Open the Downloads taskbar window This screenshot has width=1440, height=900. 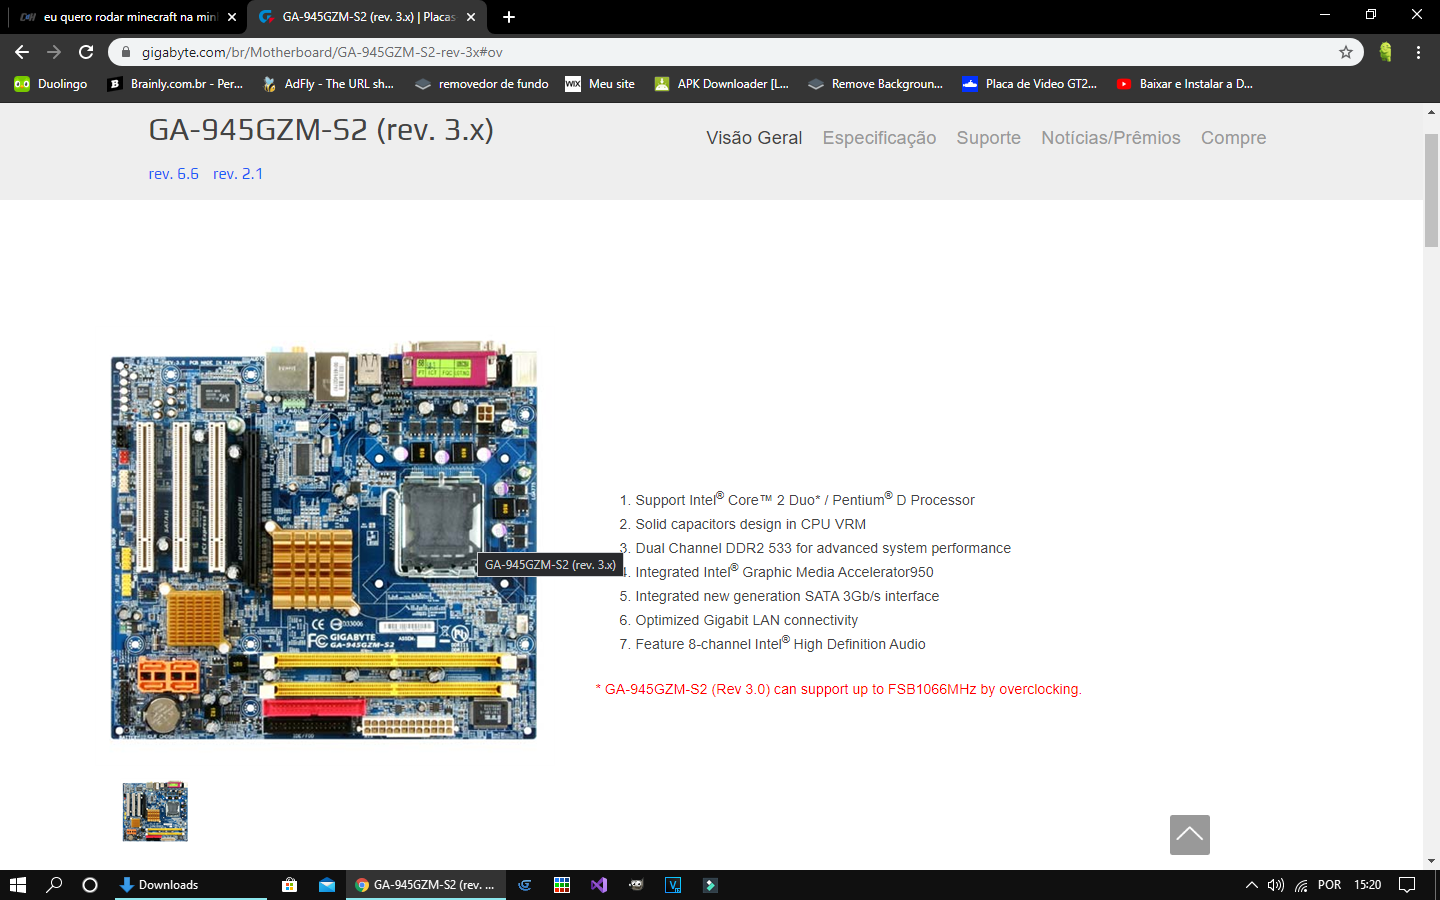point(191,885)
